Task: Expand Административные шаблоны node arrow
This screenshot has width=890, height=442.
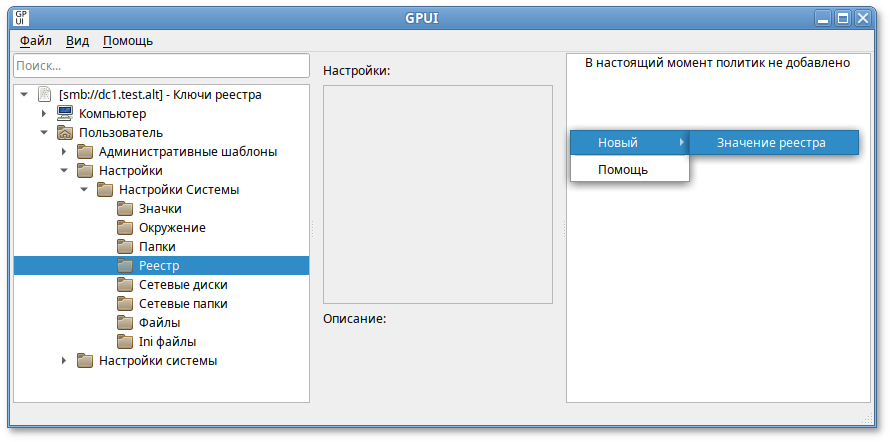Action: pyautogui.click(x=64, y=152)
